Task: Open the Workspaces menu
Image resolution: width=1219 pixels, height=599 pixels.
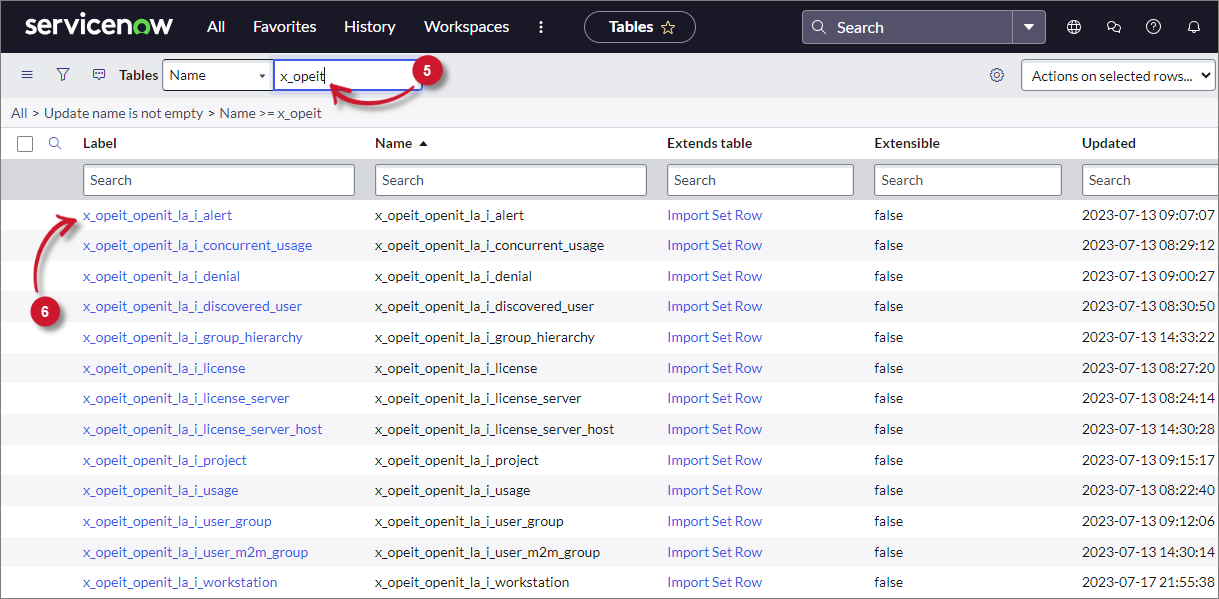Action: click(466, 27)
